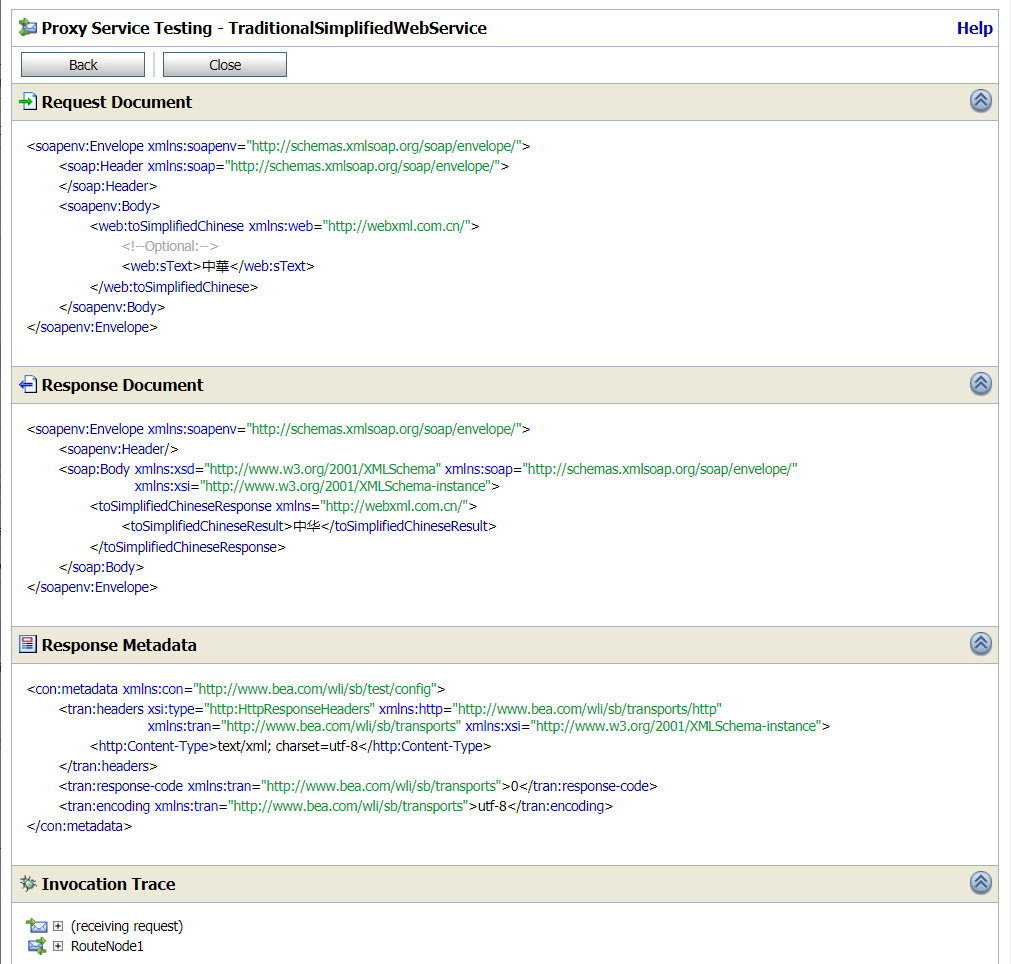Open the Help link
The image size is (1011, 964).
coord(974,28)
